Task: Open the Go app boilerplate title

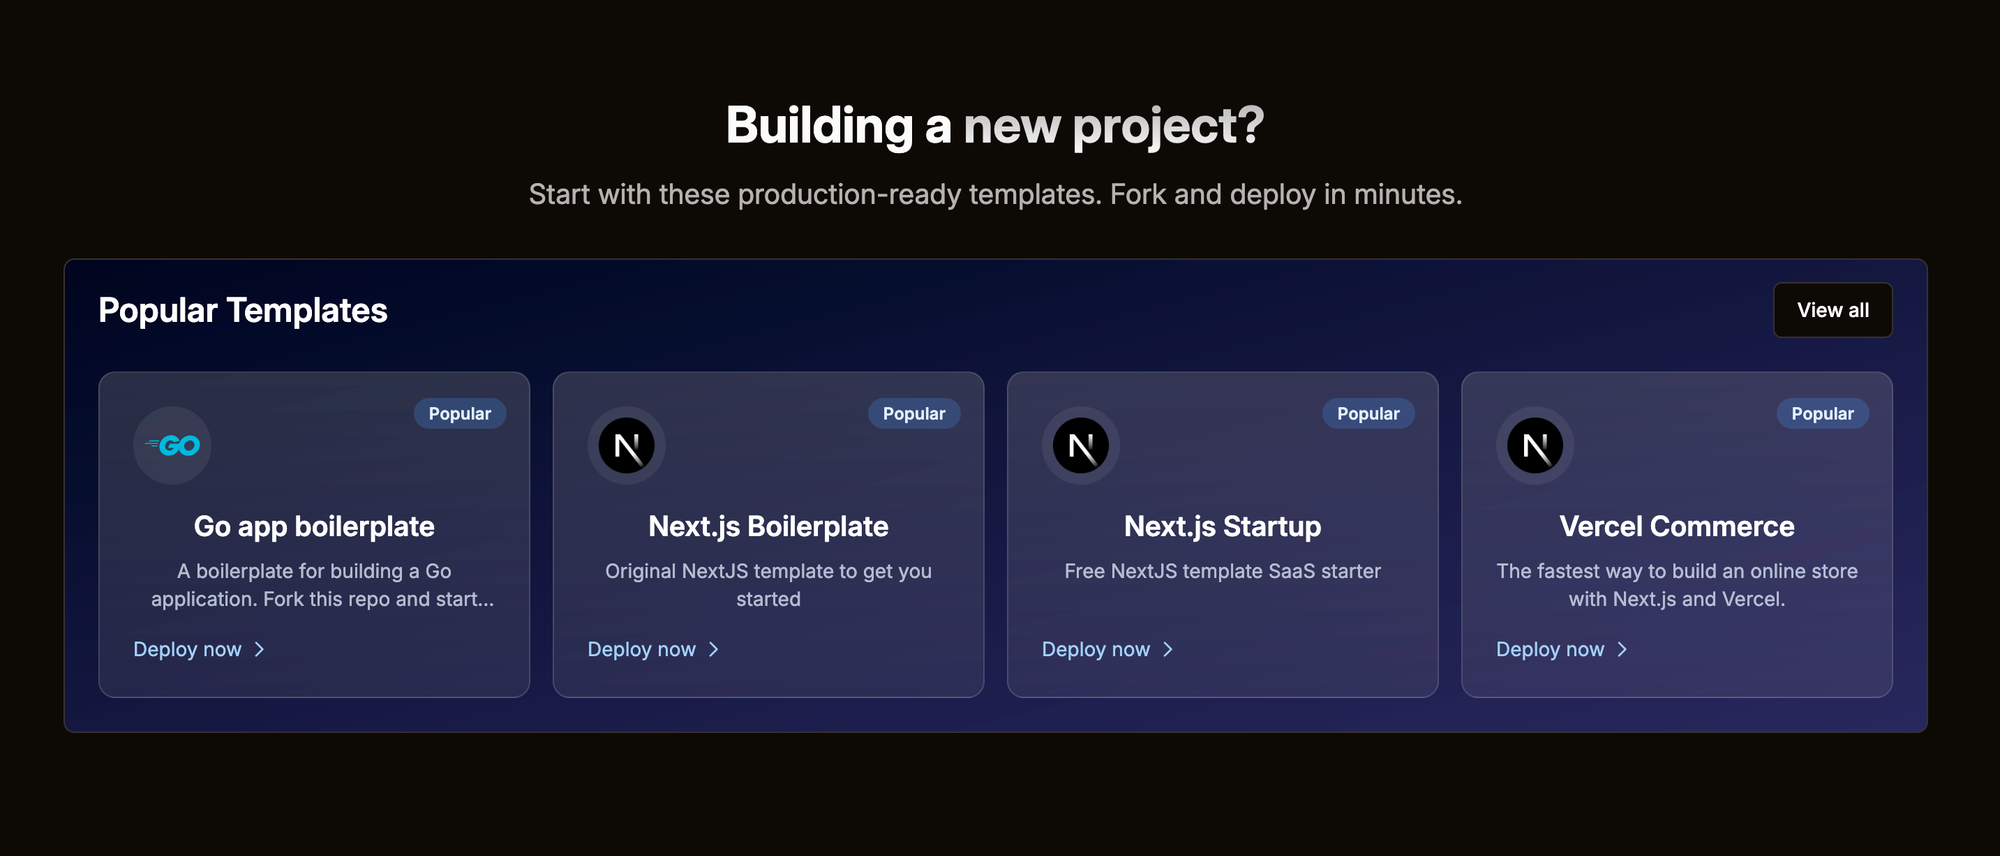Action: pos(314,527)
